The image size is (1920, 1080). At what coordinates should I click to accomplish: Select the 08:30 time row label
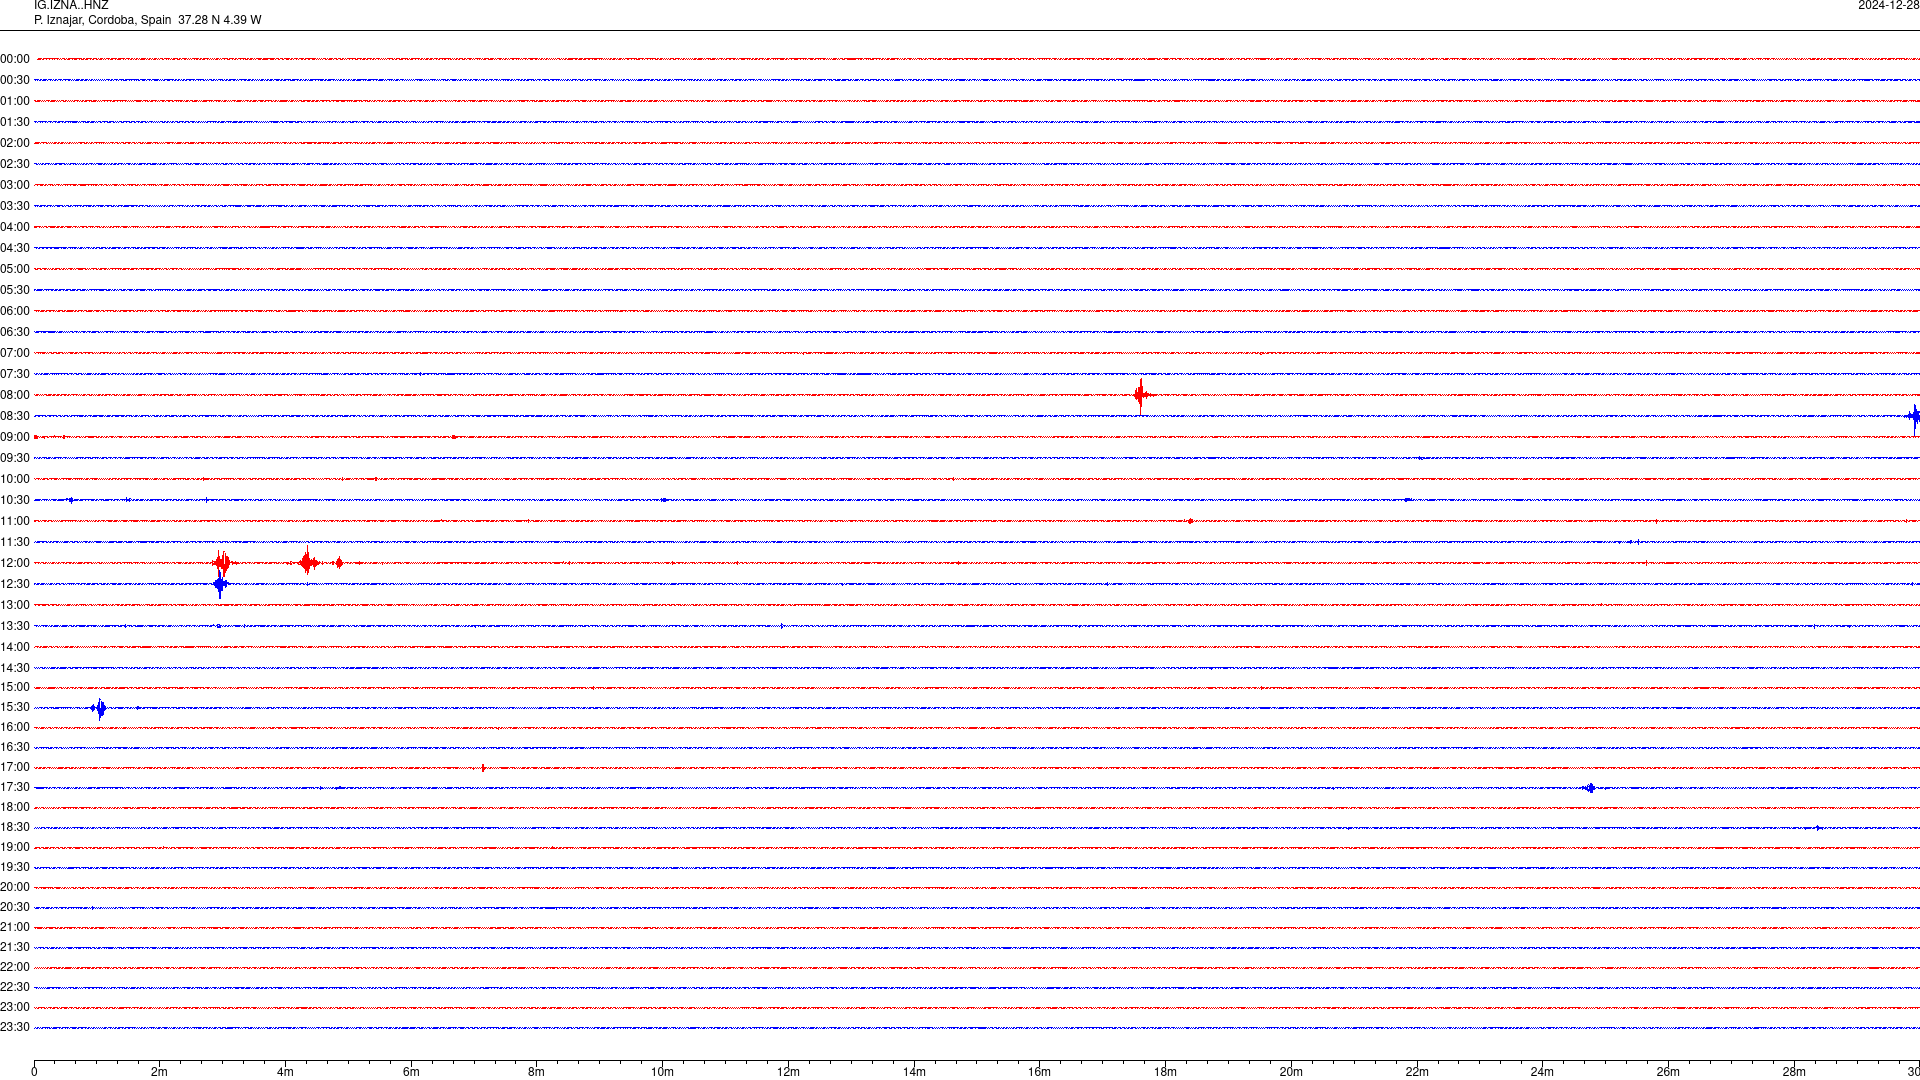coord(15,416)
